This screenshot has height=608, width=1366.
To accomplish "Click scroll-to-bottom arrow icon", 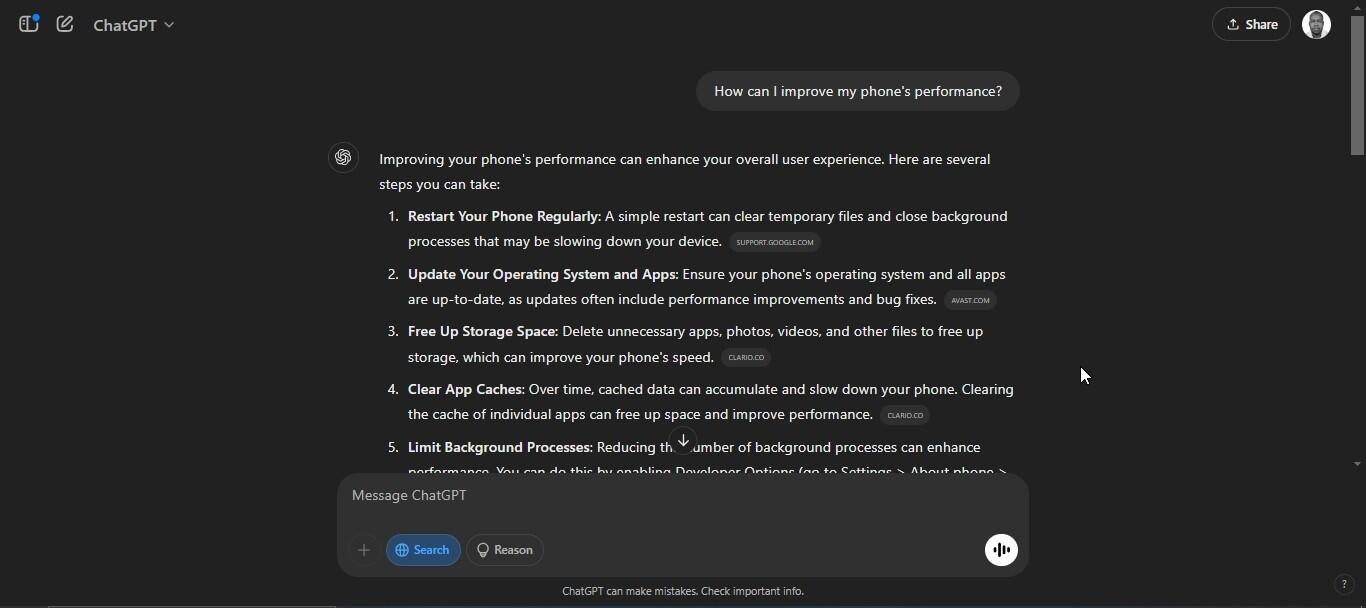I will (x=683, y=440).
